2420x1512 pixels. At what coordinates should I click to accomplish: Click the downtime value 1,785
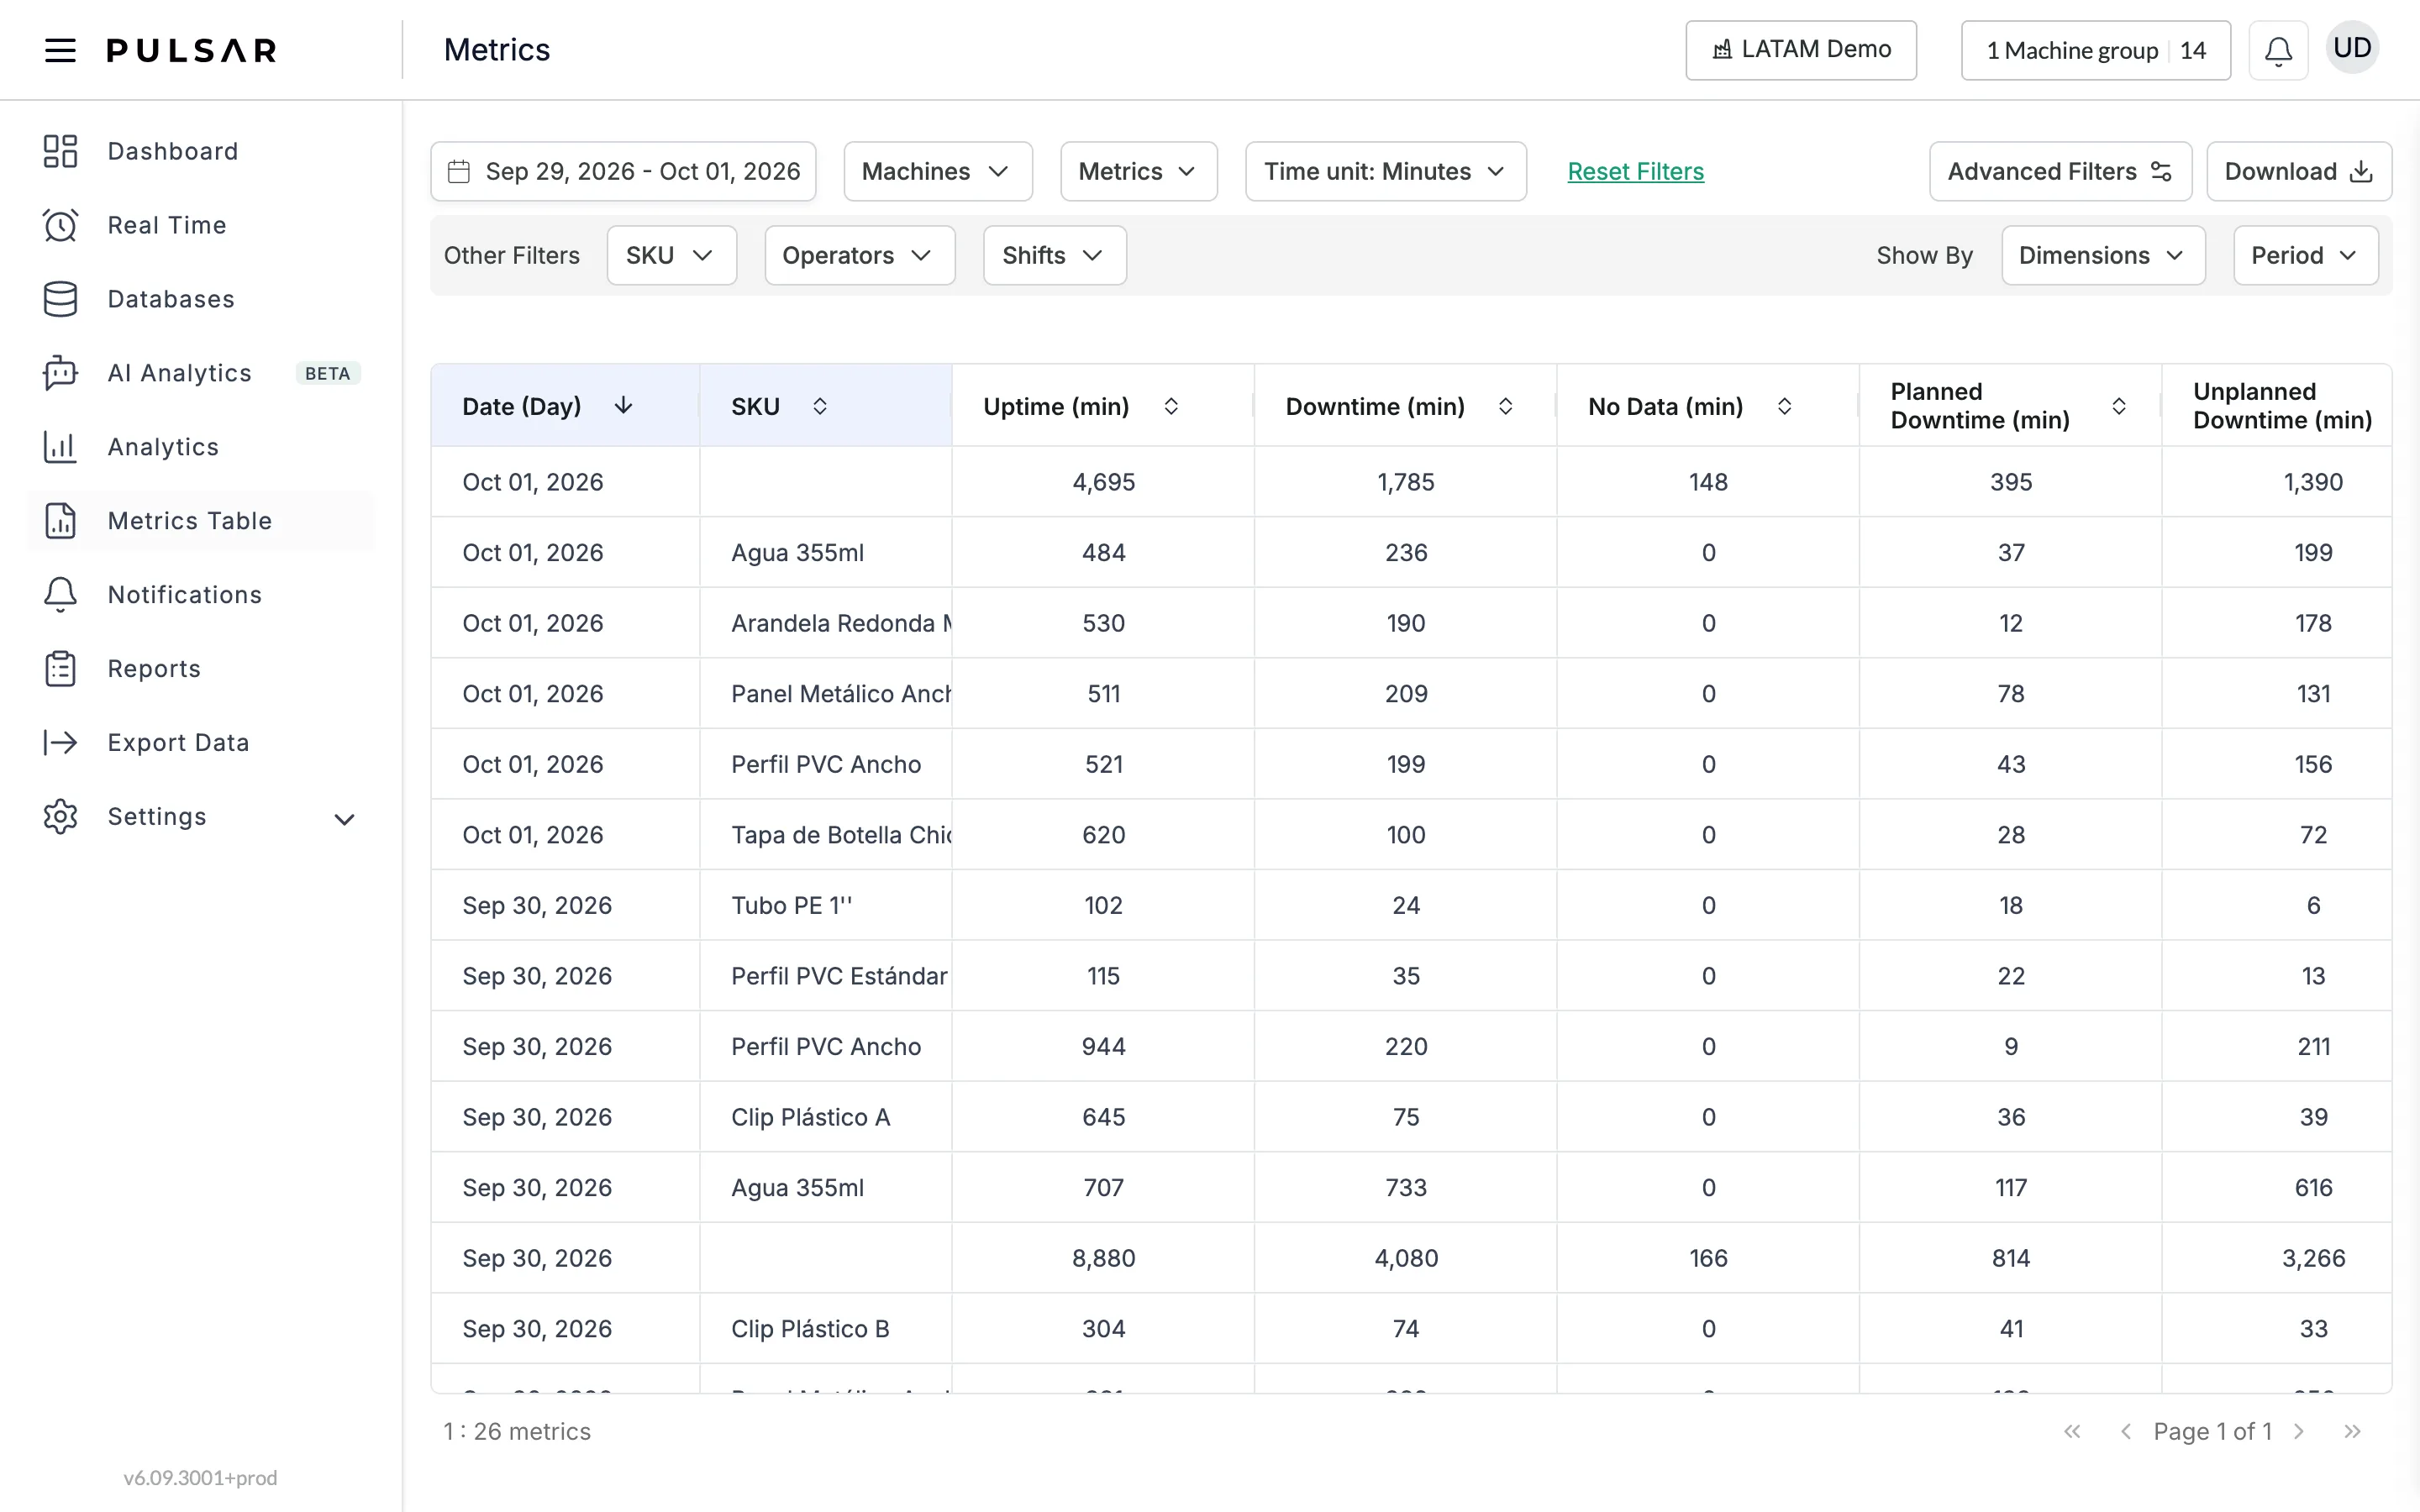point(1405,482)
